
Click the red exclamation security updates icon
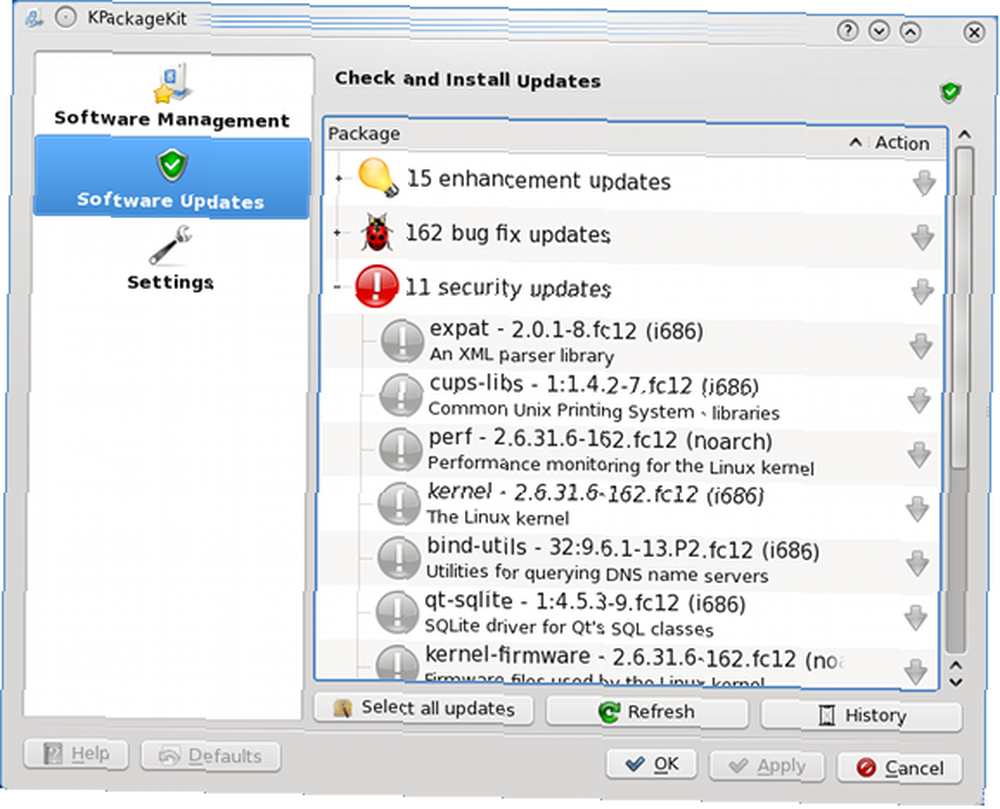point(376,286)
